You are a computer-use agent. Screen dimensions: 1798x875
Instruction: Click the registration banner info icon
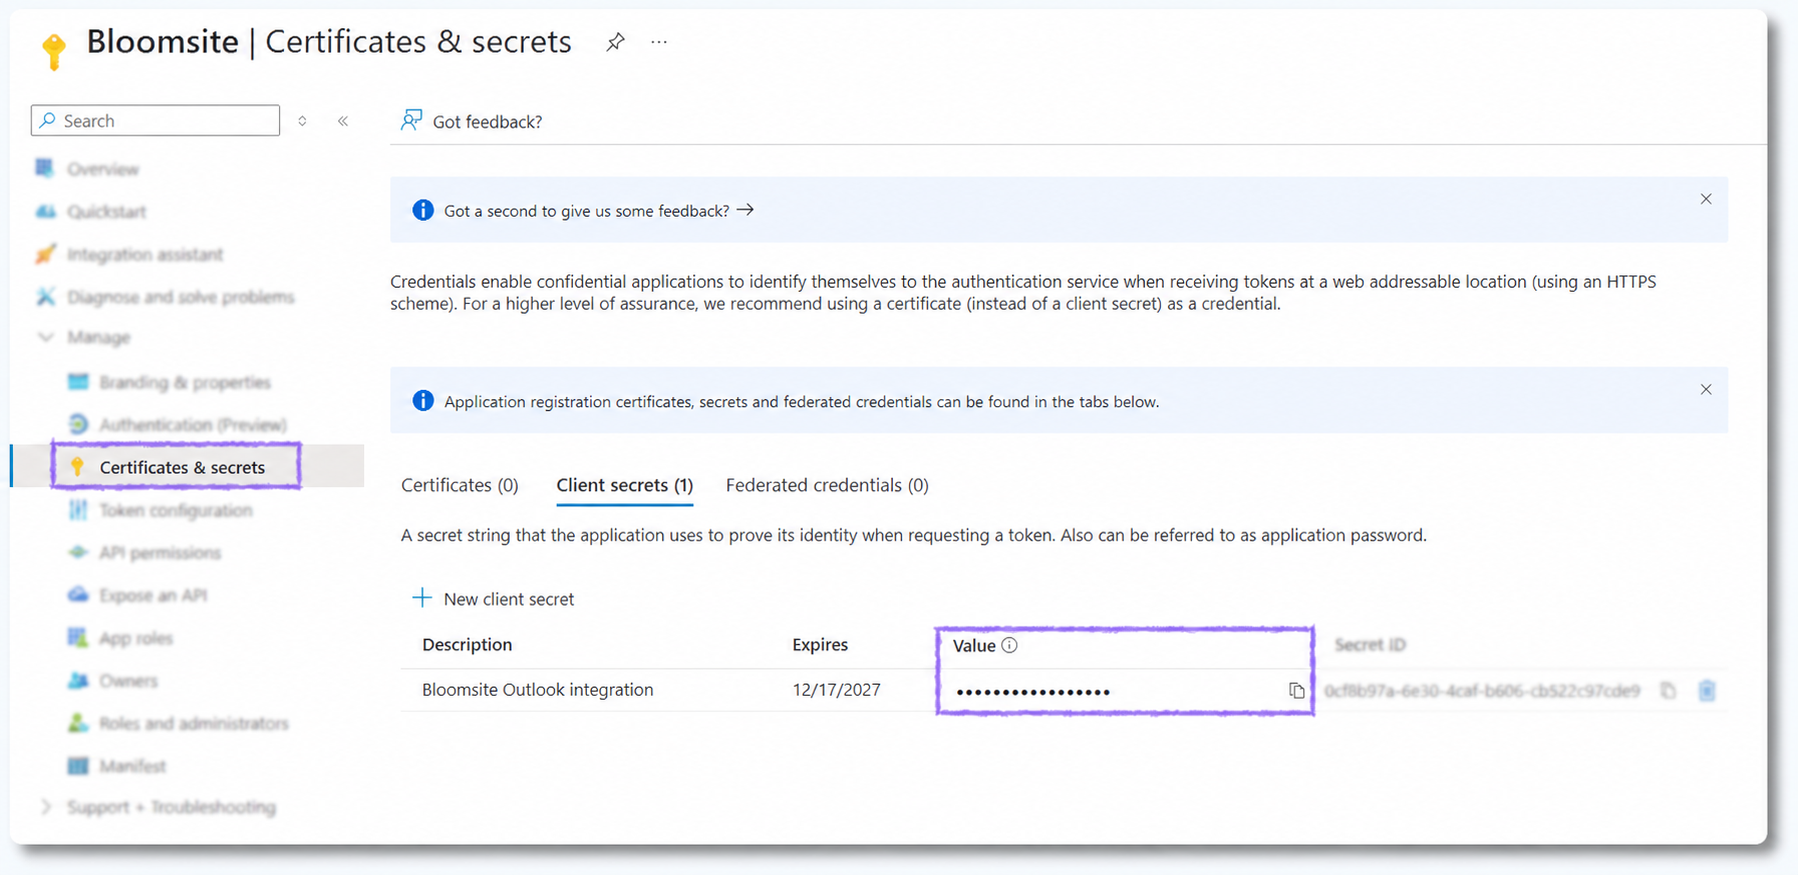pyautogui.click(x=423, y=400)
